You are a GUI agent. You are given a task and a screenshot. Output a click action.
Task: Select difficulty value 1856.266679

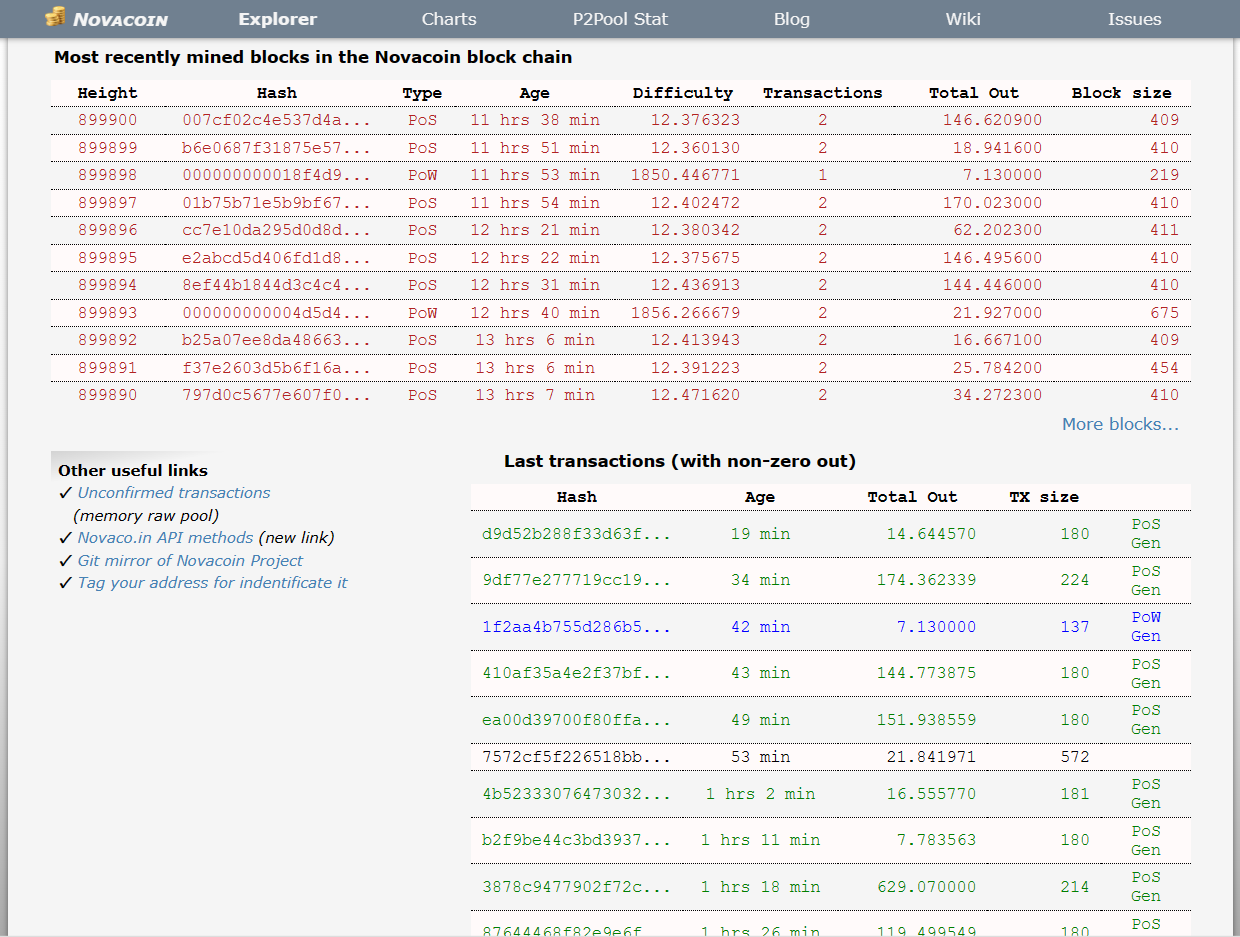tap(685, 313)
